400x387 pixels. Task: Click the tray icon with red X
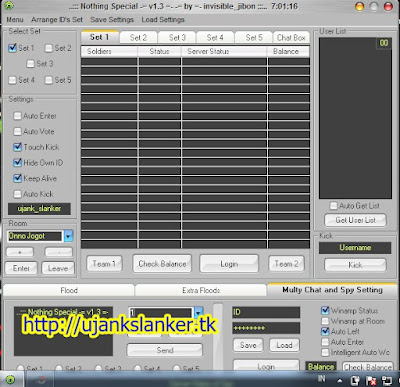point(371,380)
